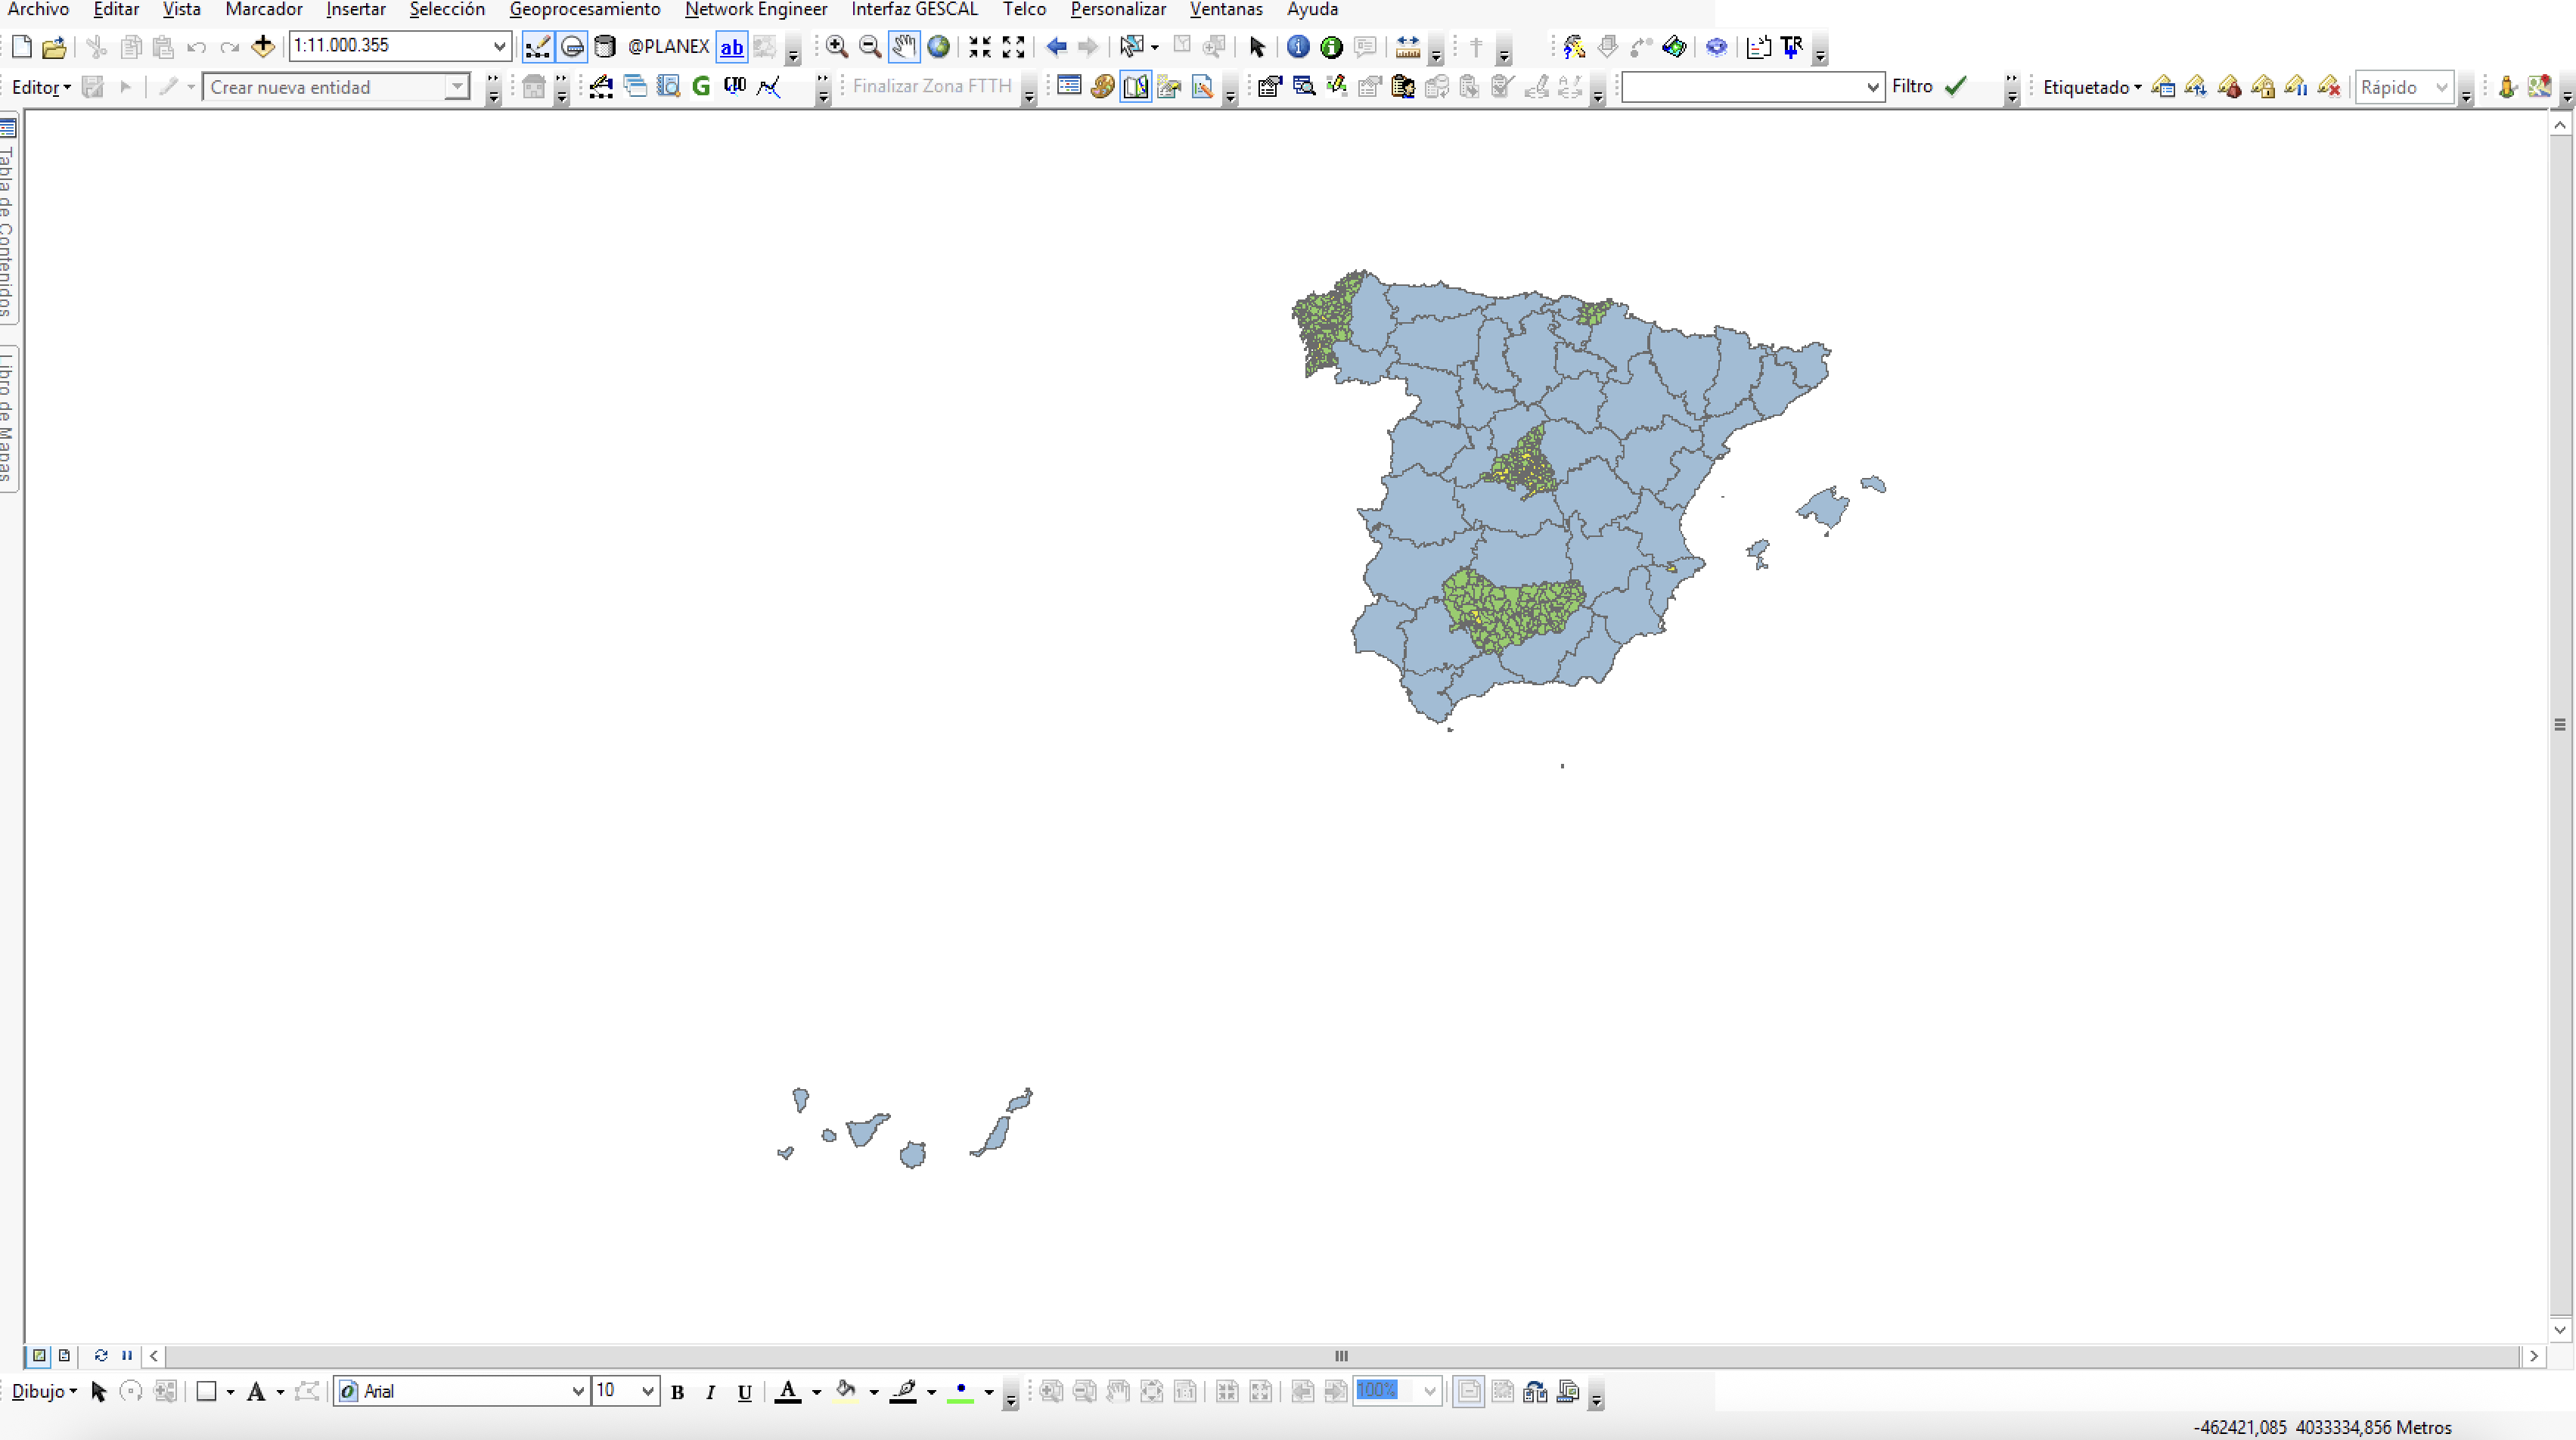The width and height of the screenshot is (2576, 1440).
Task: Open the Editor dropdown menu
Action: tap(41, 87)
